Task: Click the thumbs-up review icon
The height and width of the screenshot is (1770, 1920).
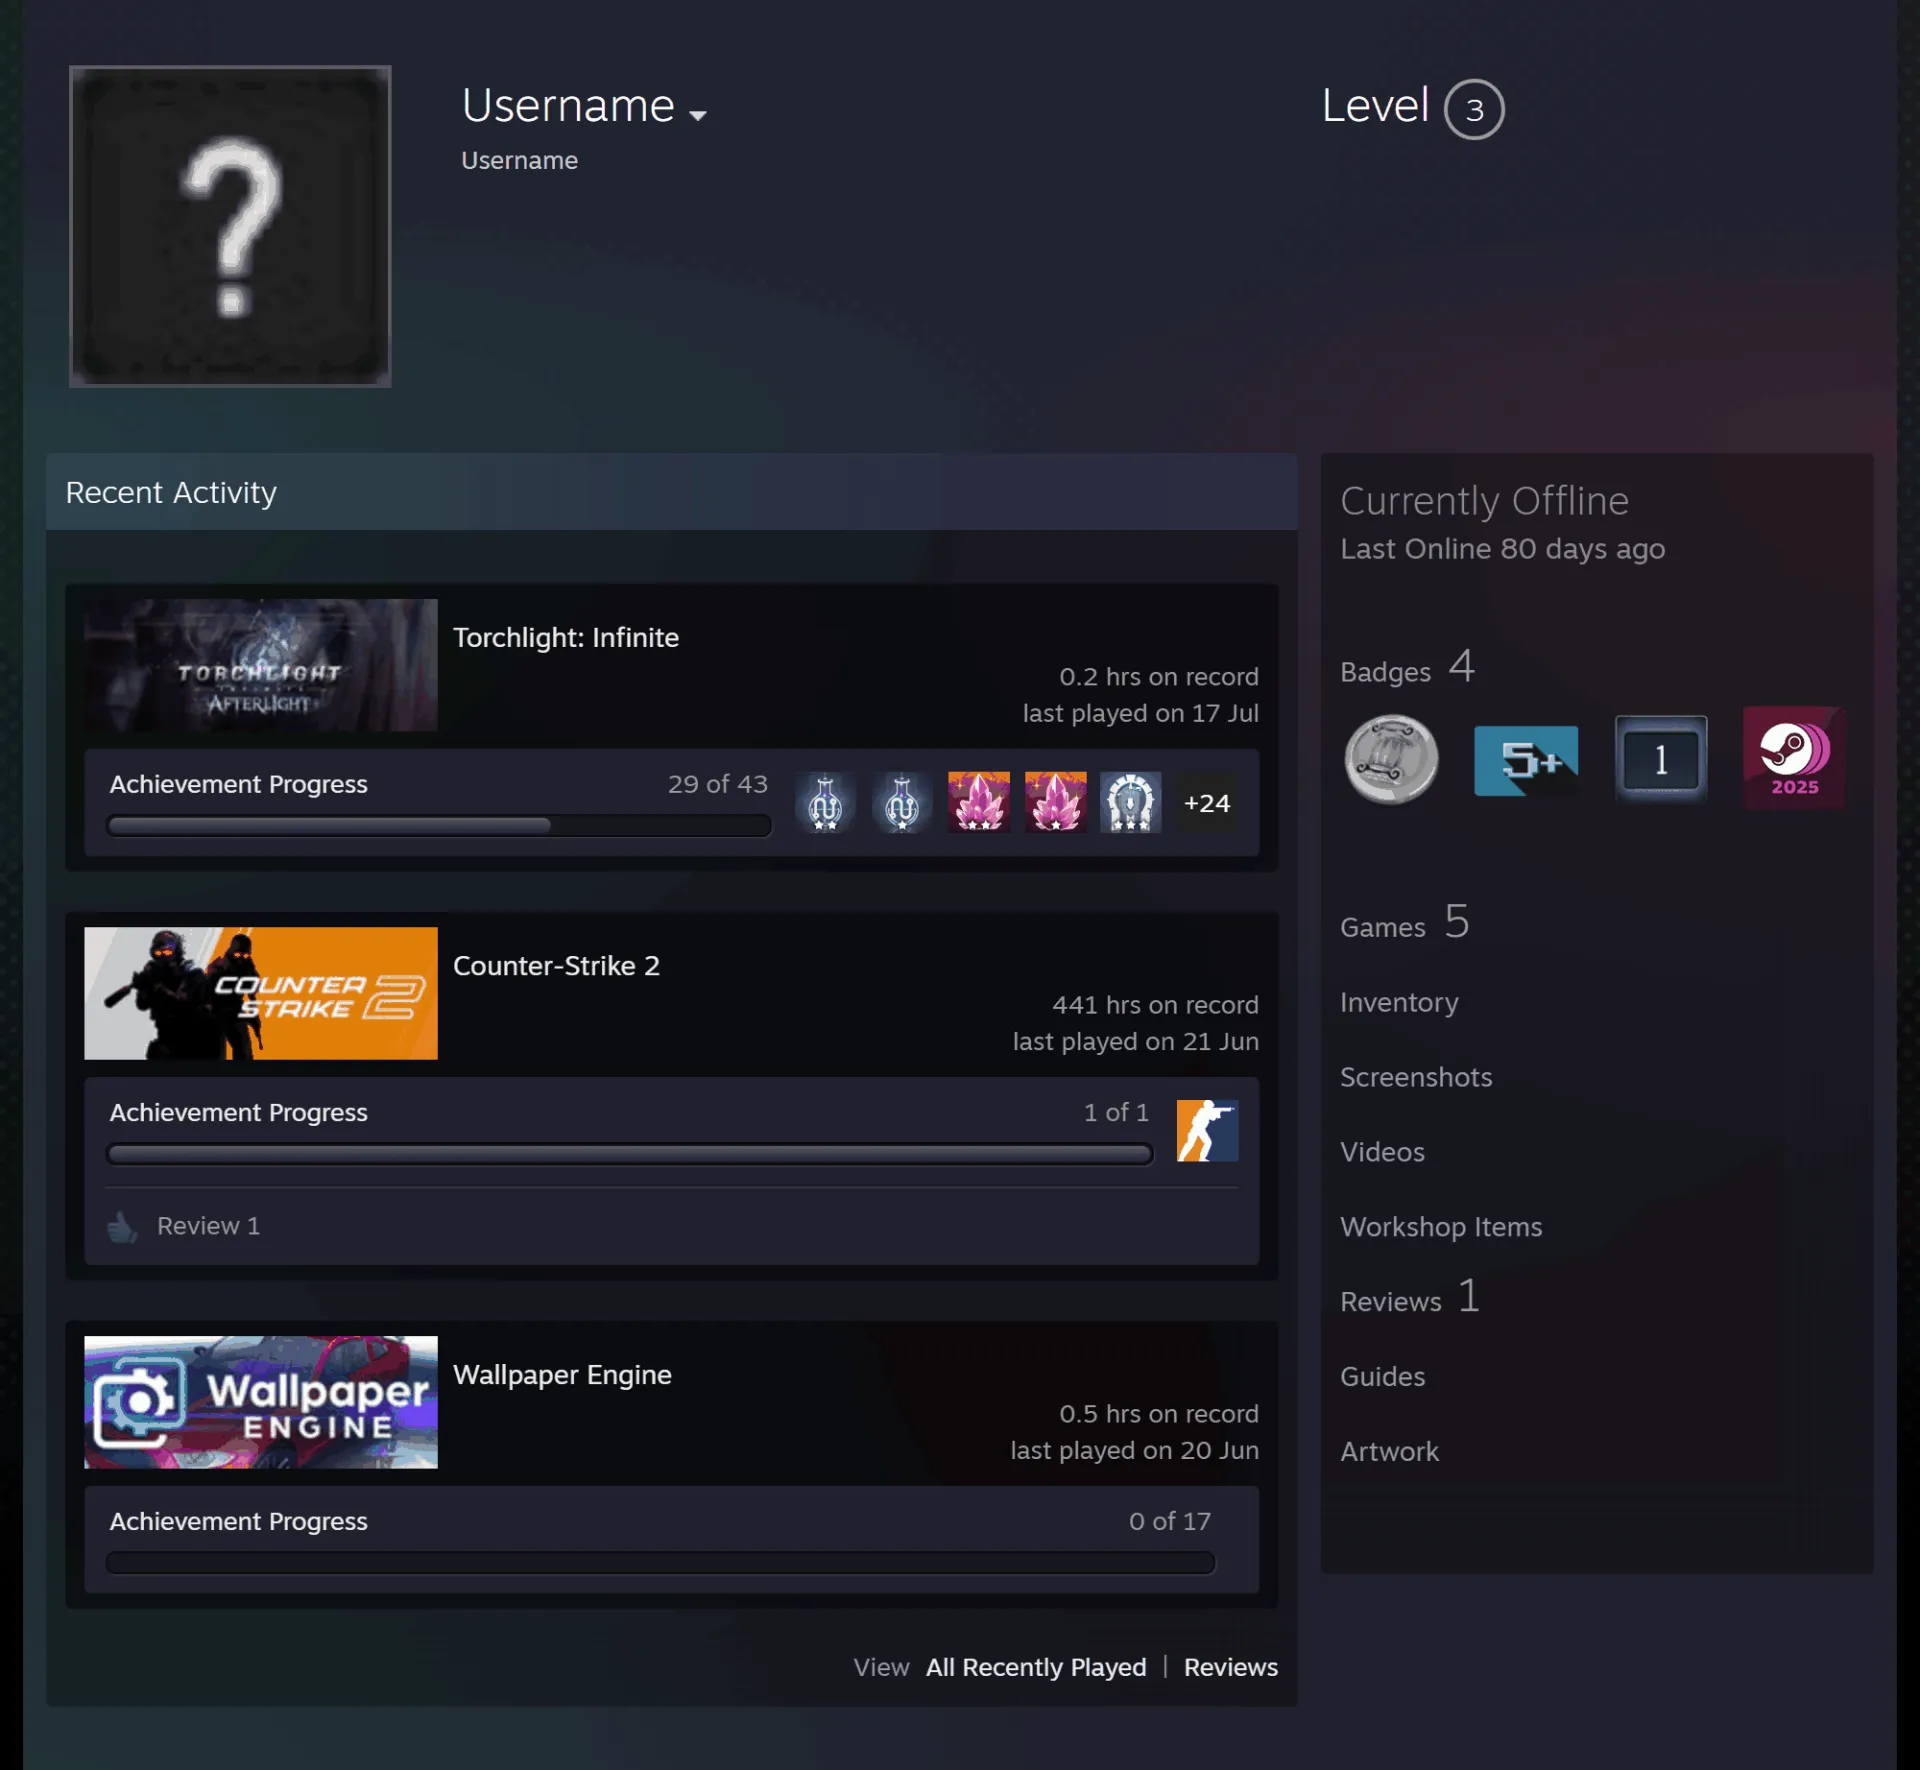Action: point(122,1226)
